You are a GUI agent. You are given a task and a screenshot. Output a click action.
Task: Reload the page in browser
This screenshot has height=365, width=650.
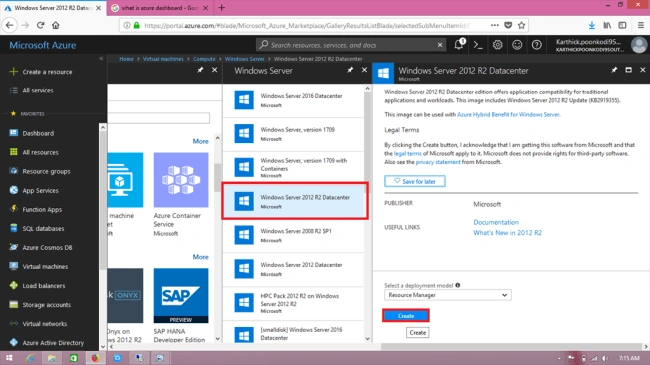40,25
